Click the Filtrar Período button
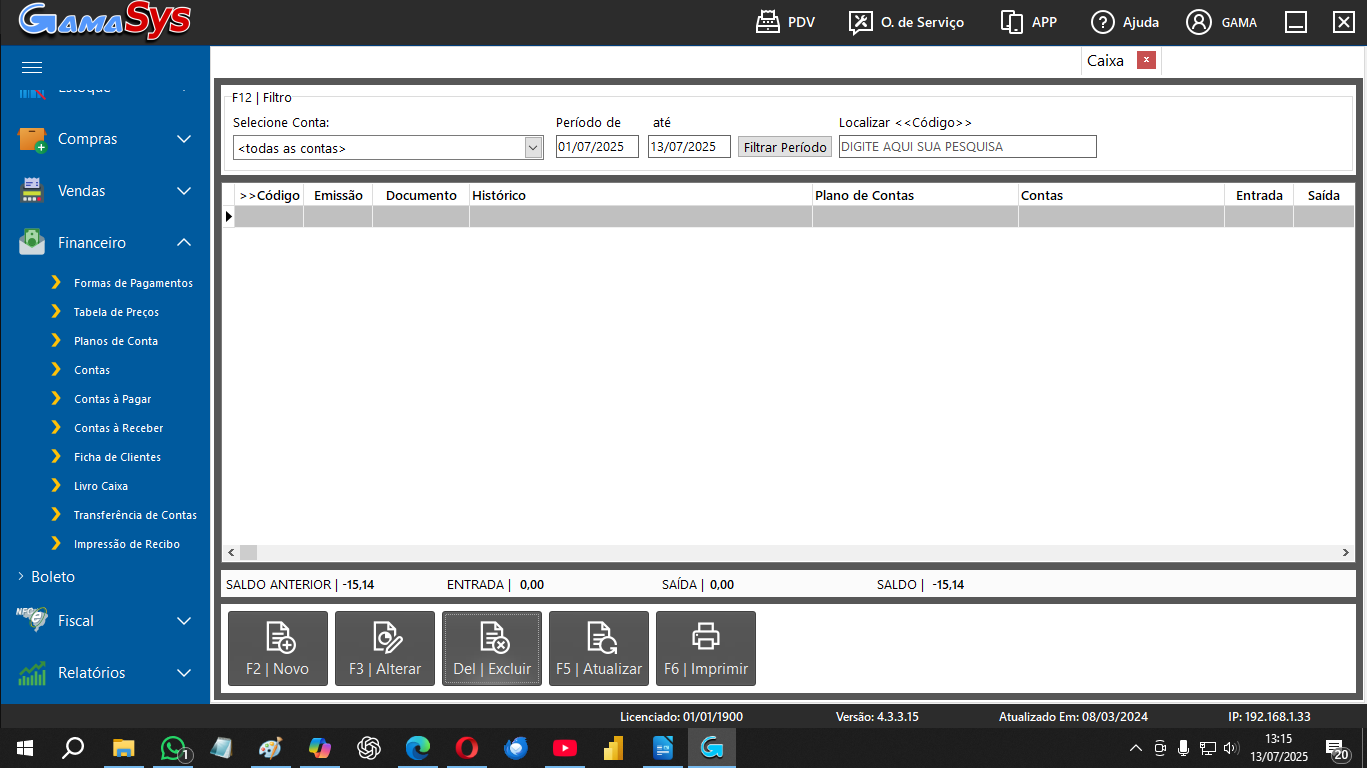The image size is (1367, 768). (785, 147)
